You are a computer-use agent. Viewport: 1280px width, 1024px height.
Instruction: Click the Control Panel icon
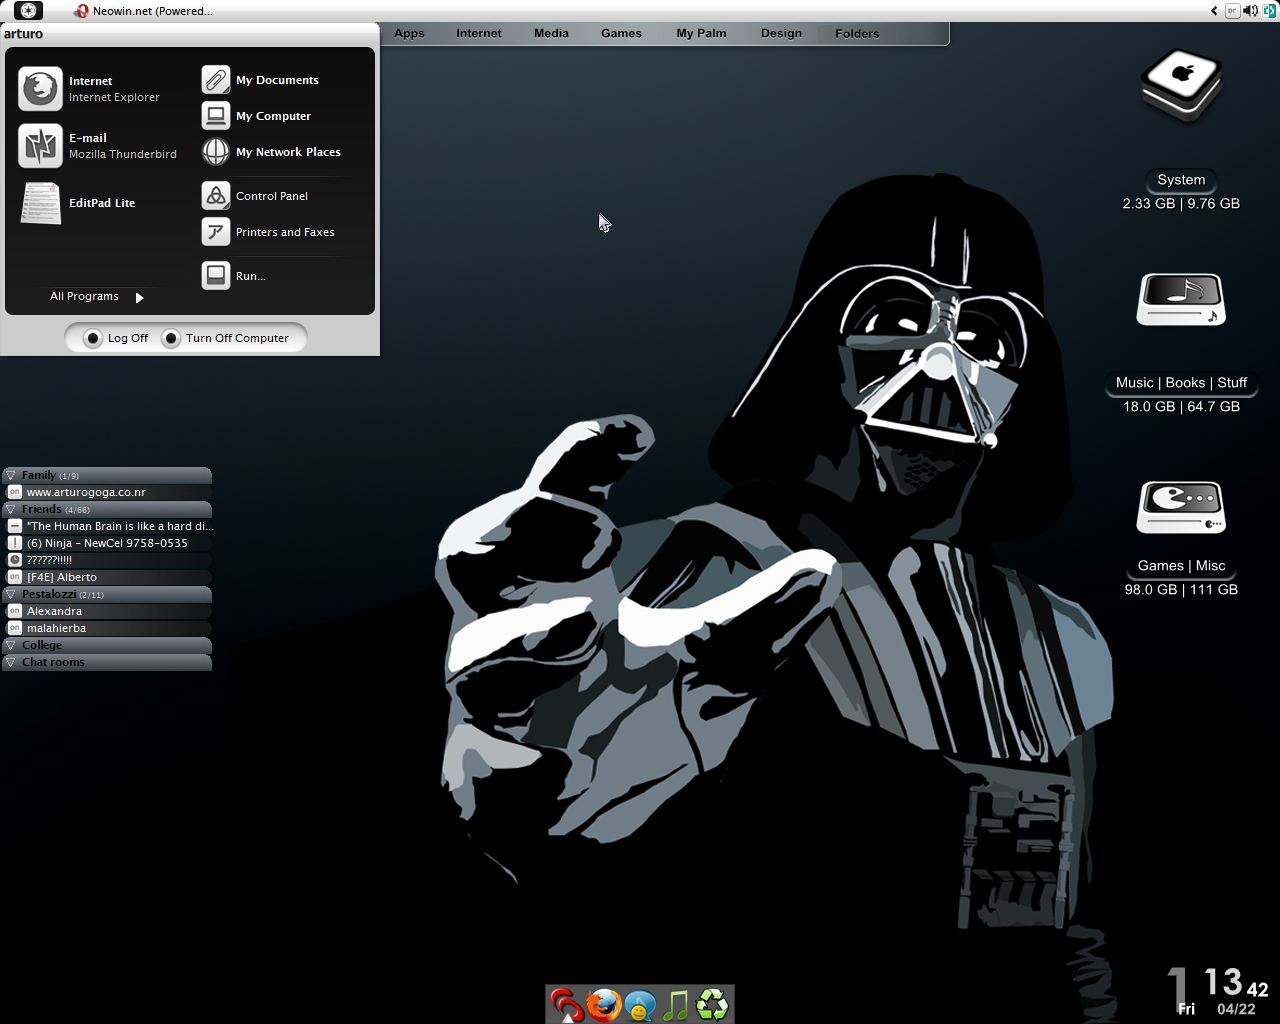216,196
